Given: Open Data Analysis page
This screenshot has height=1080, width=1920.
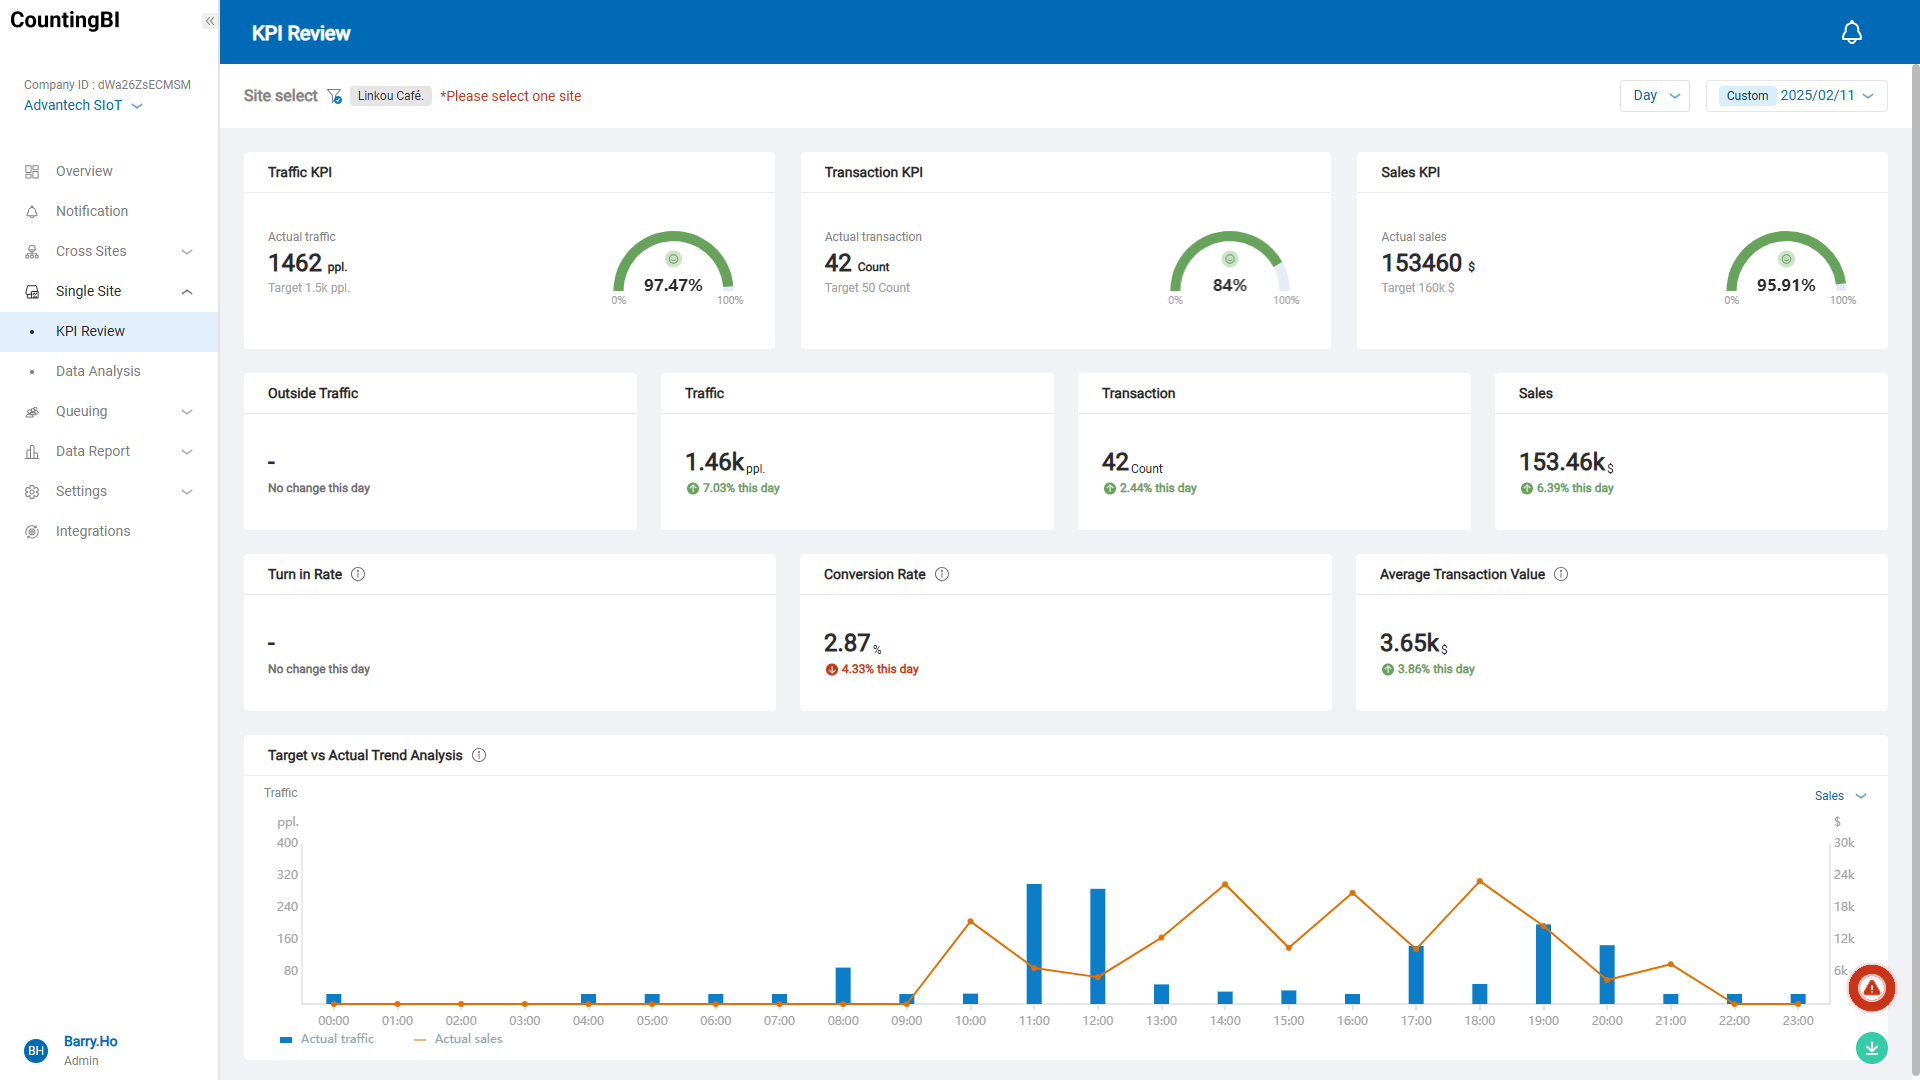Looking at the screenshot, I should 98,371.
